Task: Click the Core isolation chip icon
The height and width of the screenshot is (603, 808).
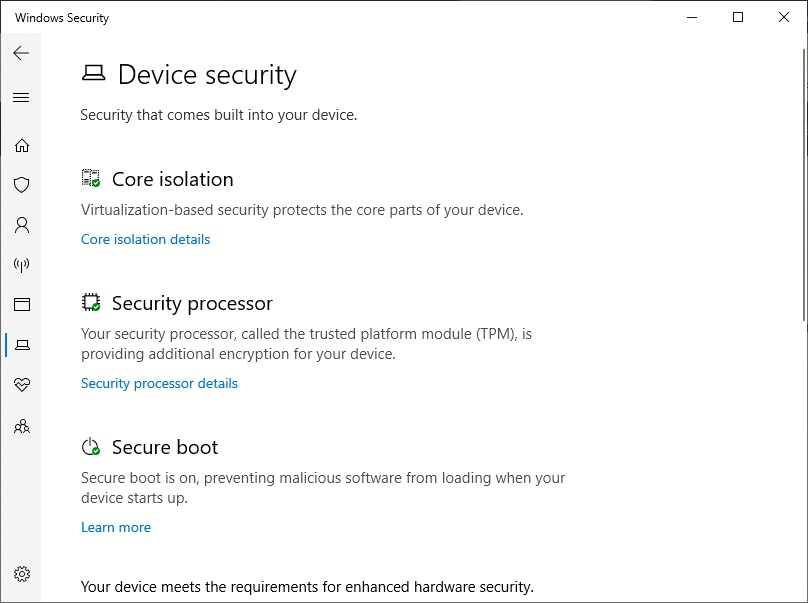Action: (x=91, y=179)
